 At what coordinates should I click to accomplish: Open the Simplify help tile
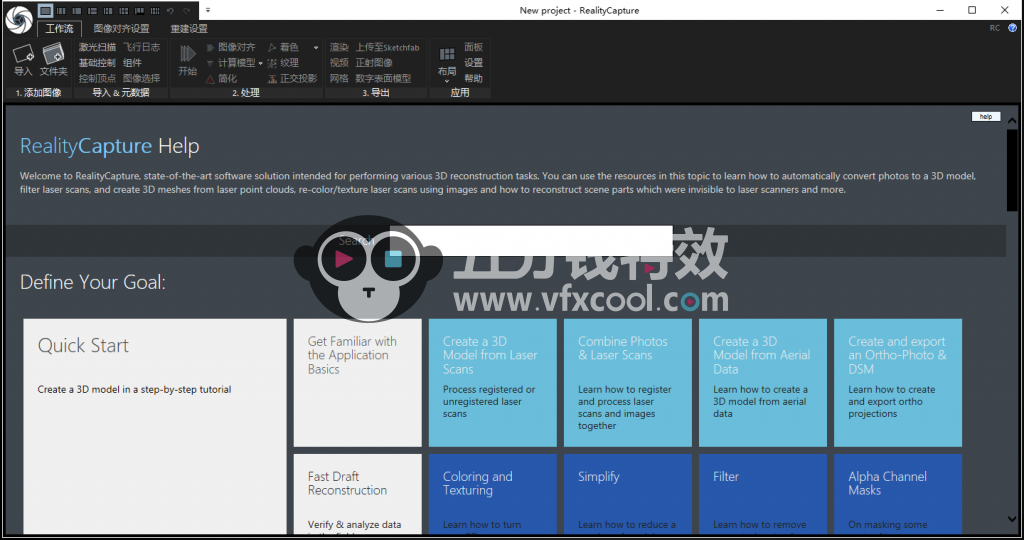point(628,494)
